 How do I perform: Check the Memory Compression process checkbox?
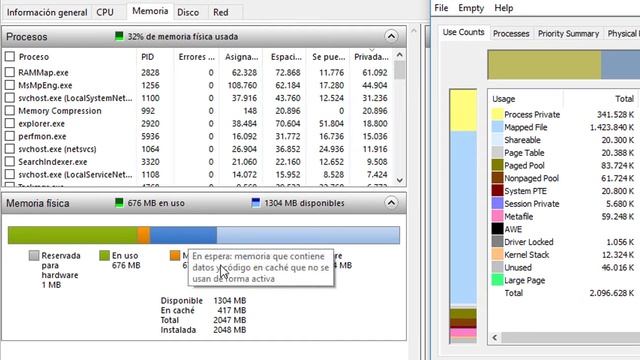pos(10,111)
